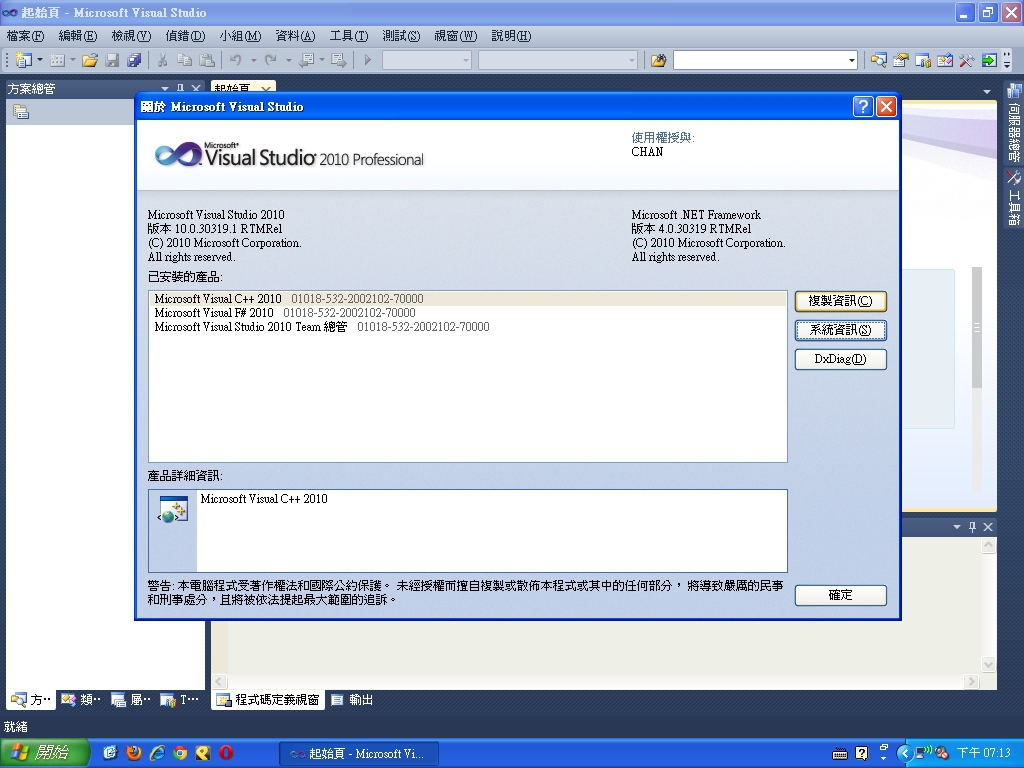This screenshot has height=768, width=1024.
Task: Open the 編輯(E) Edit menu
Action: [x=78, y=36]
